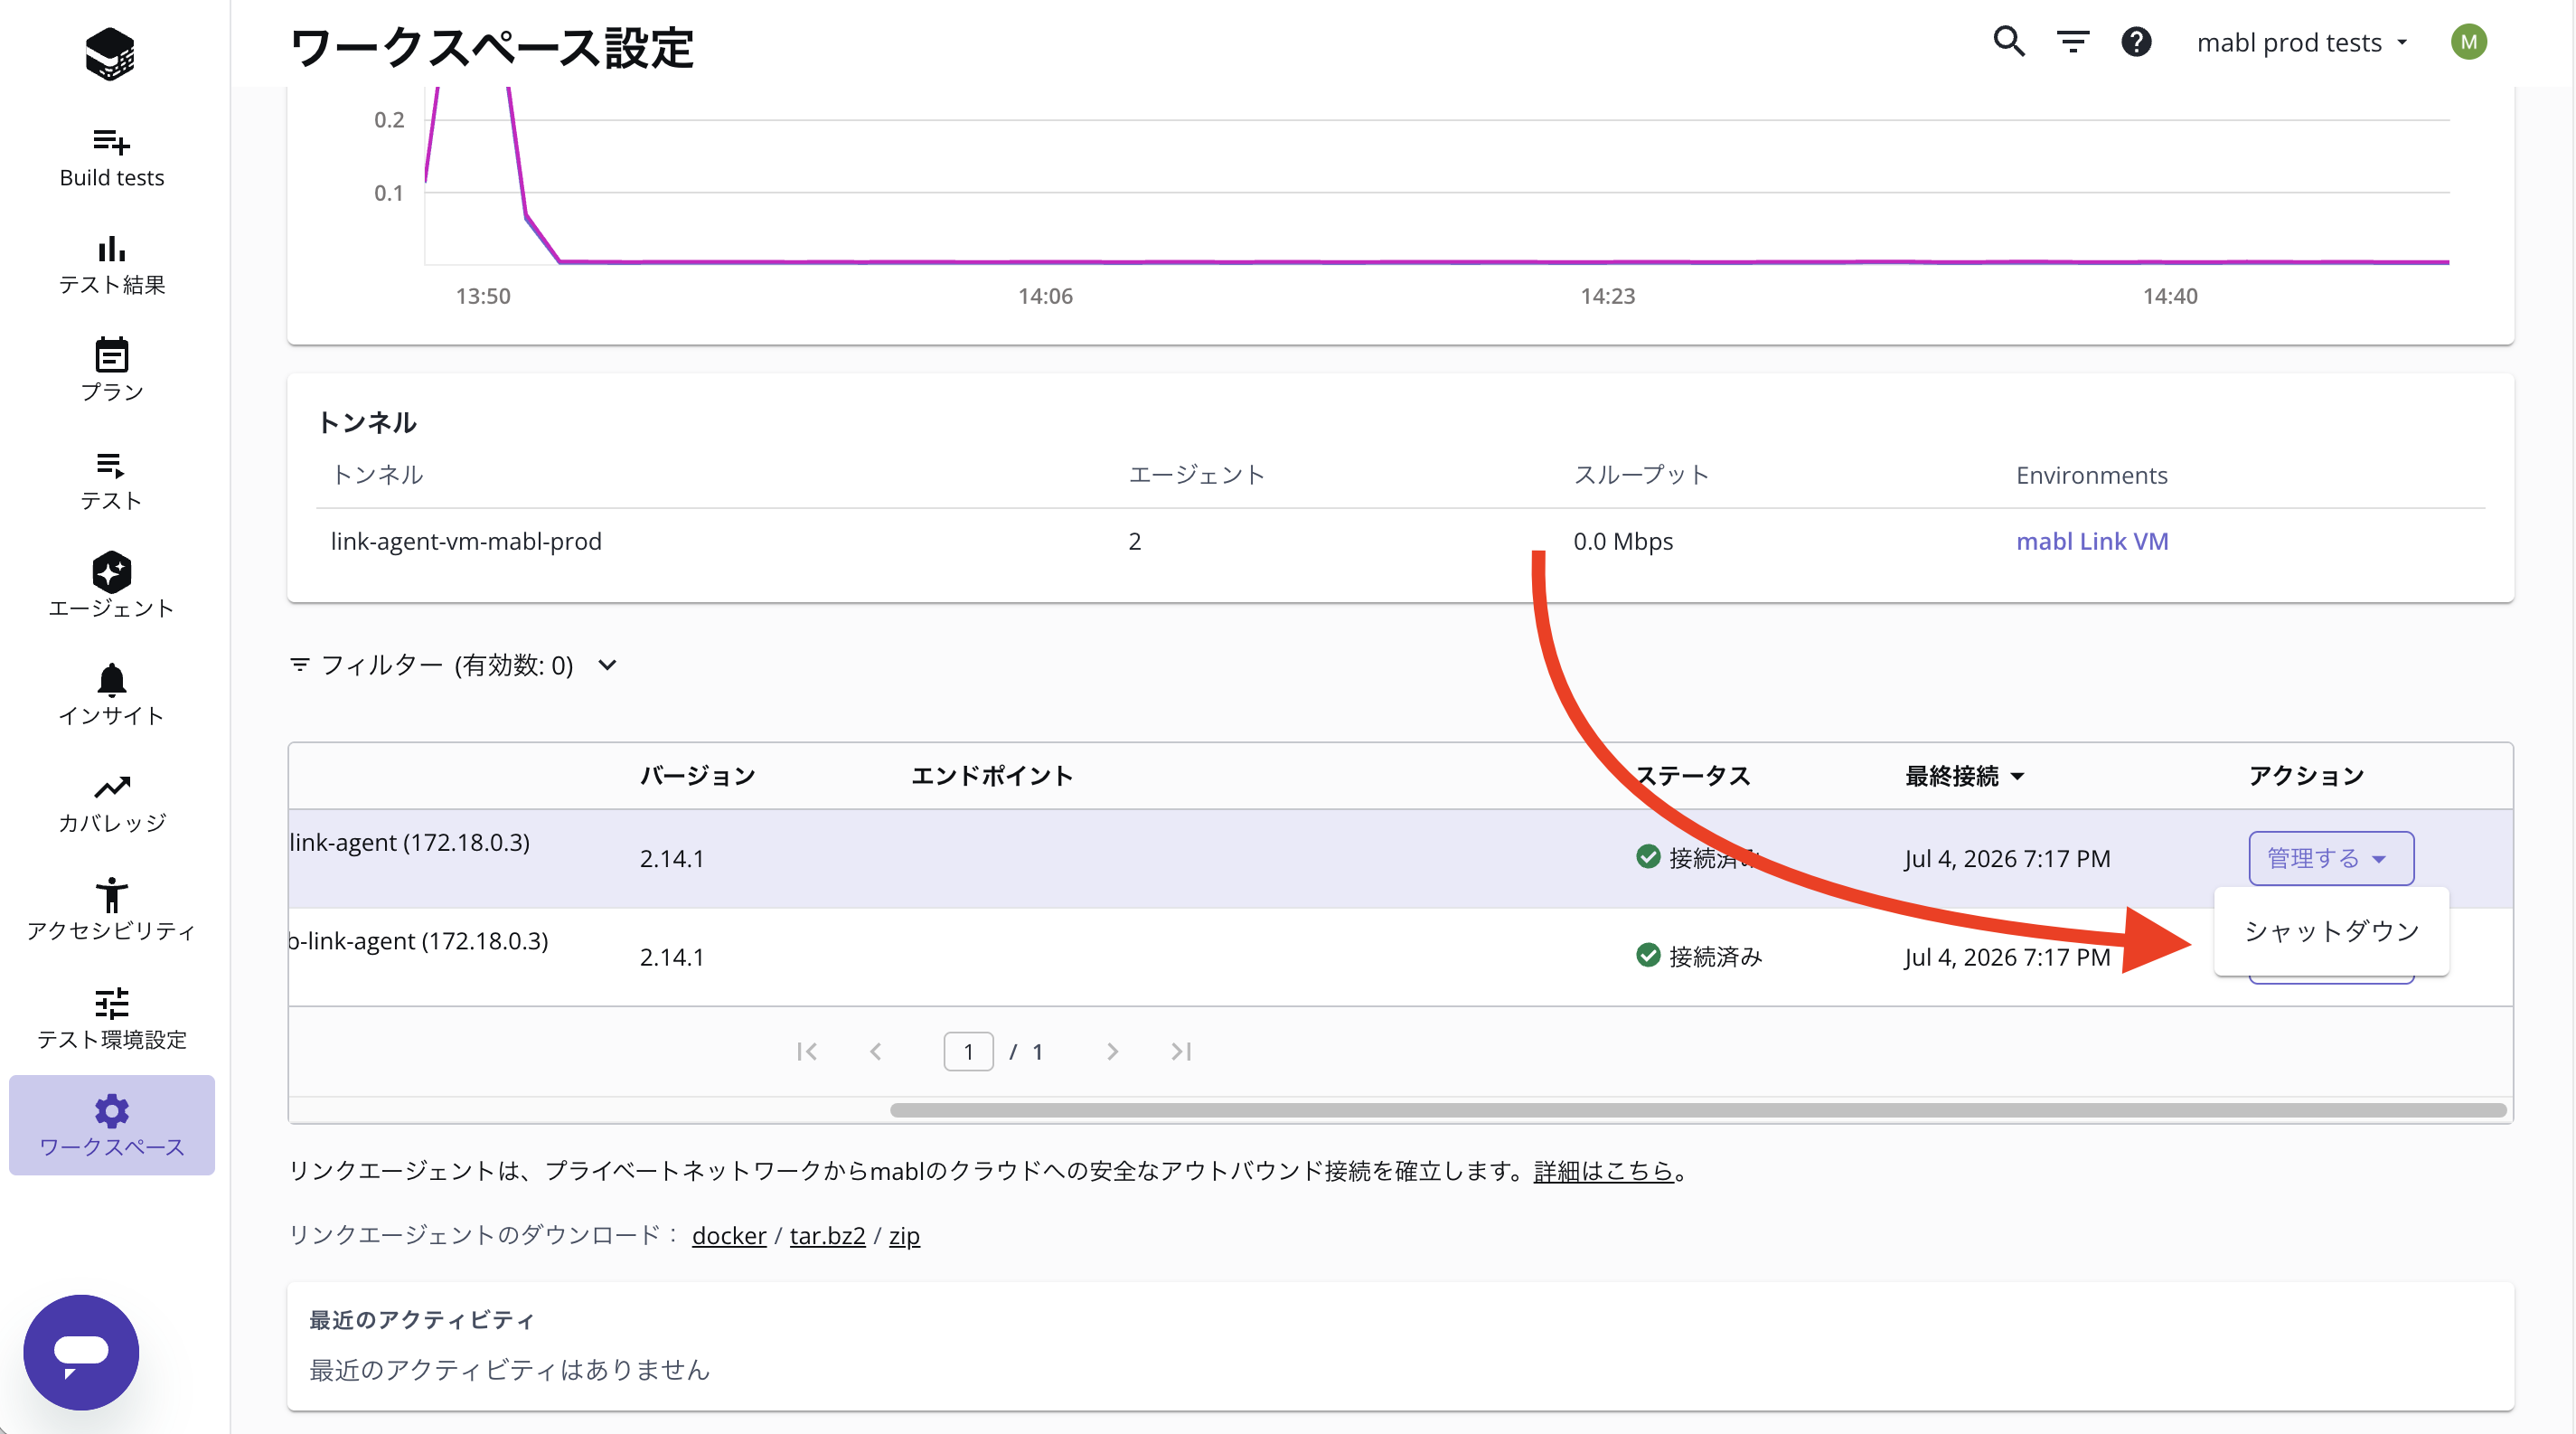Open エージェント in sidebar
Viewport: 2576px width, 1434px height.
point(111,586)
